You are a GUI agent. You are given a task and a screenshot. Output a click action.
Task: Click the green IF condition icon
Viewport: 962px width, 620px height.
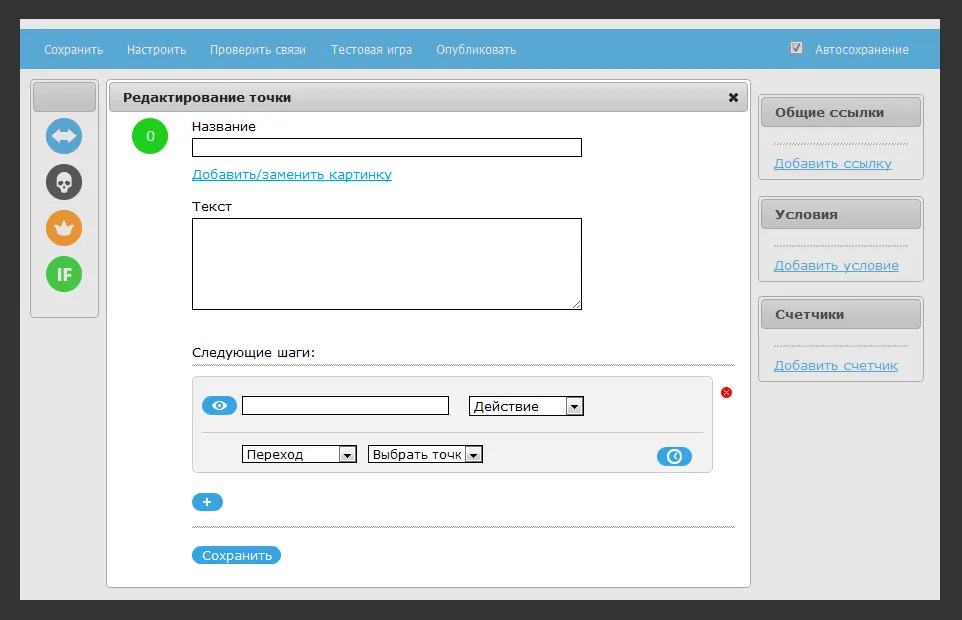(x=64, y=274)
